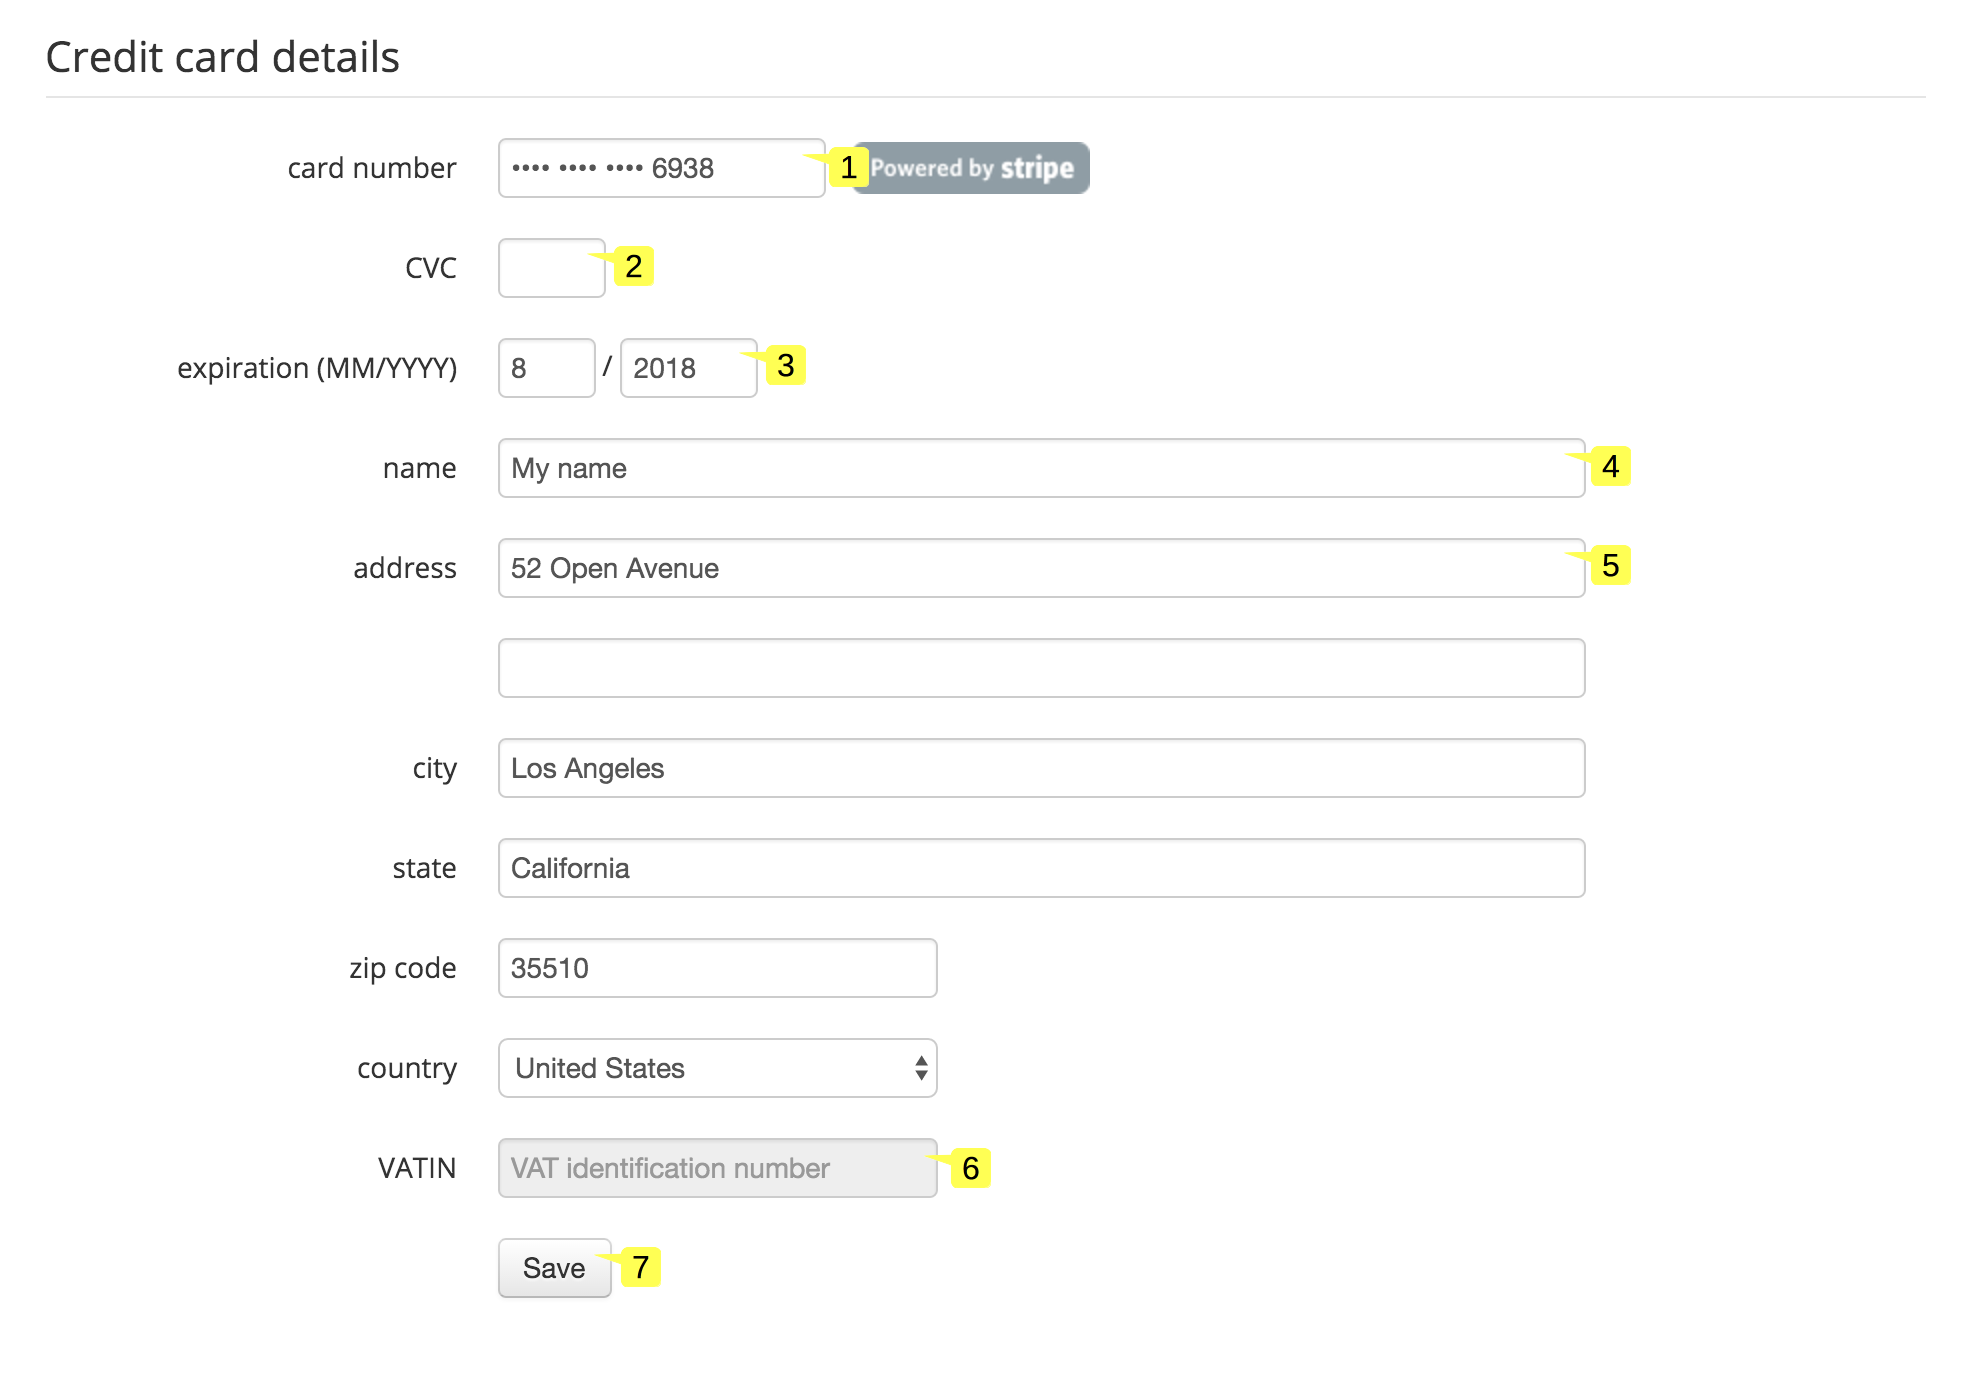Click the expiration month field showing 8
The image size is (1970, 1388).
click(x=546, y=368)
